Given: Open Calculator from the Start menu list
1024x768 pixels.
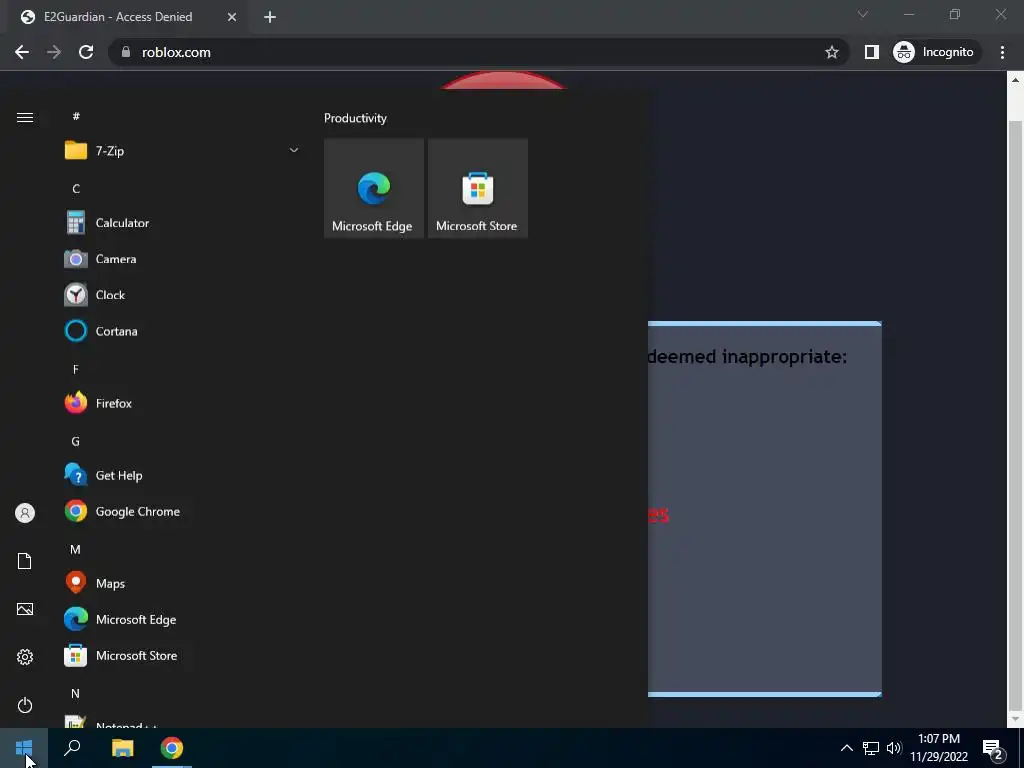Looking at the screenshot, I should pos(182,223).
